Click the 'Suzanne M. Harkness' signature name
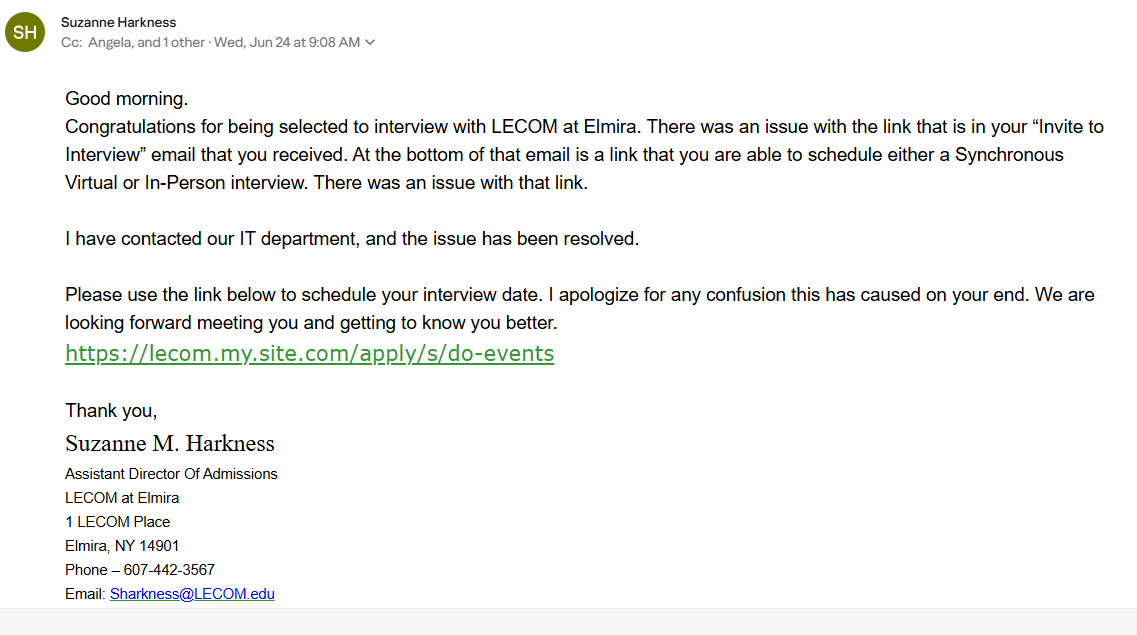1137x635 pixels. tap(170, 443)
